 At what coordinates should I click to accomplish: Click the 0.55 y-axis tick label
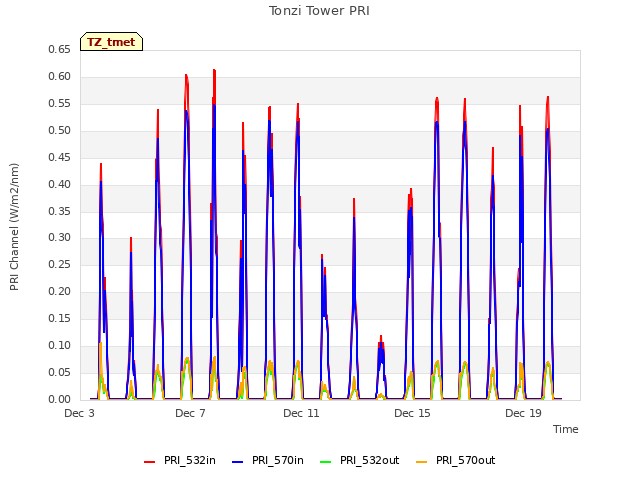(59, 103)
